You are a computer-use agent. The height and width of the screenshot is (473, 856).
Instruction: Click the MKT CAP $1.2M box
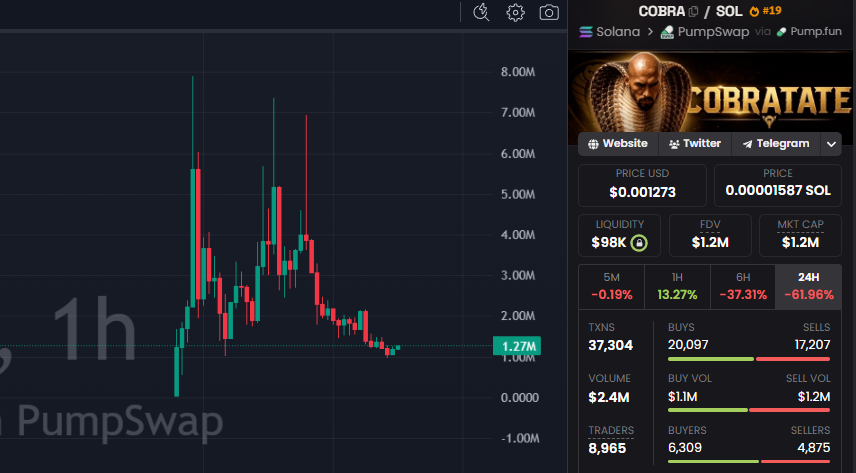(x=800, y=235)
